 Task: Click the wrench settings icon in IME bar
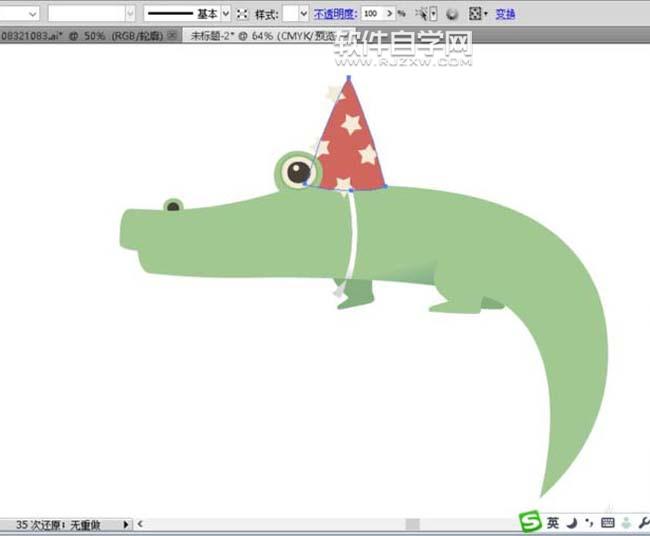coord(643,523)
